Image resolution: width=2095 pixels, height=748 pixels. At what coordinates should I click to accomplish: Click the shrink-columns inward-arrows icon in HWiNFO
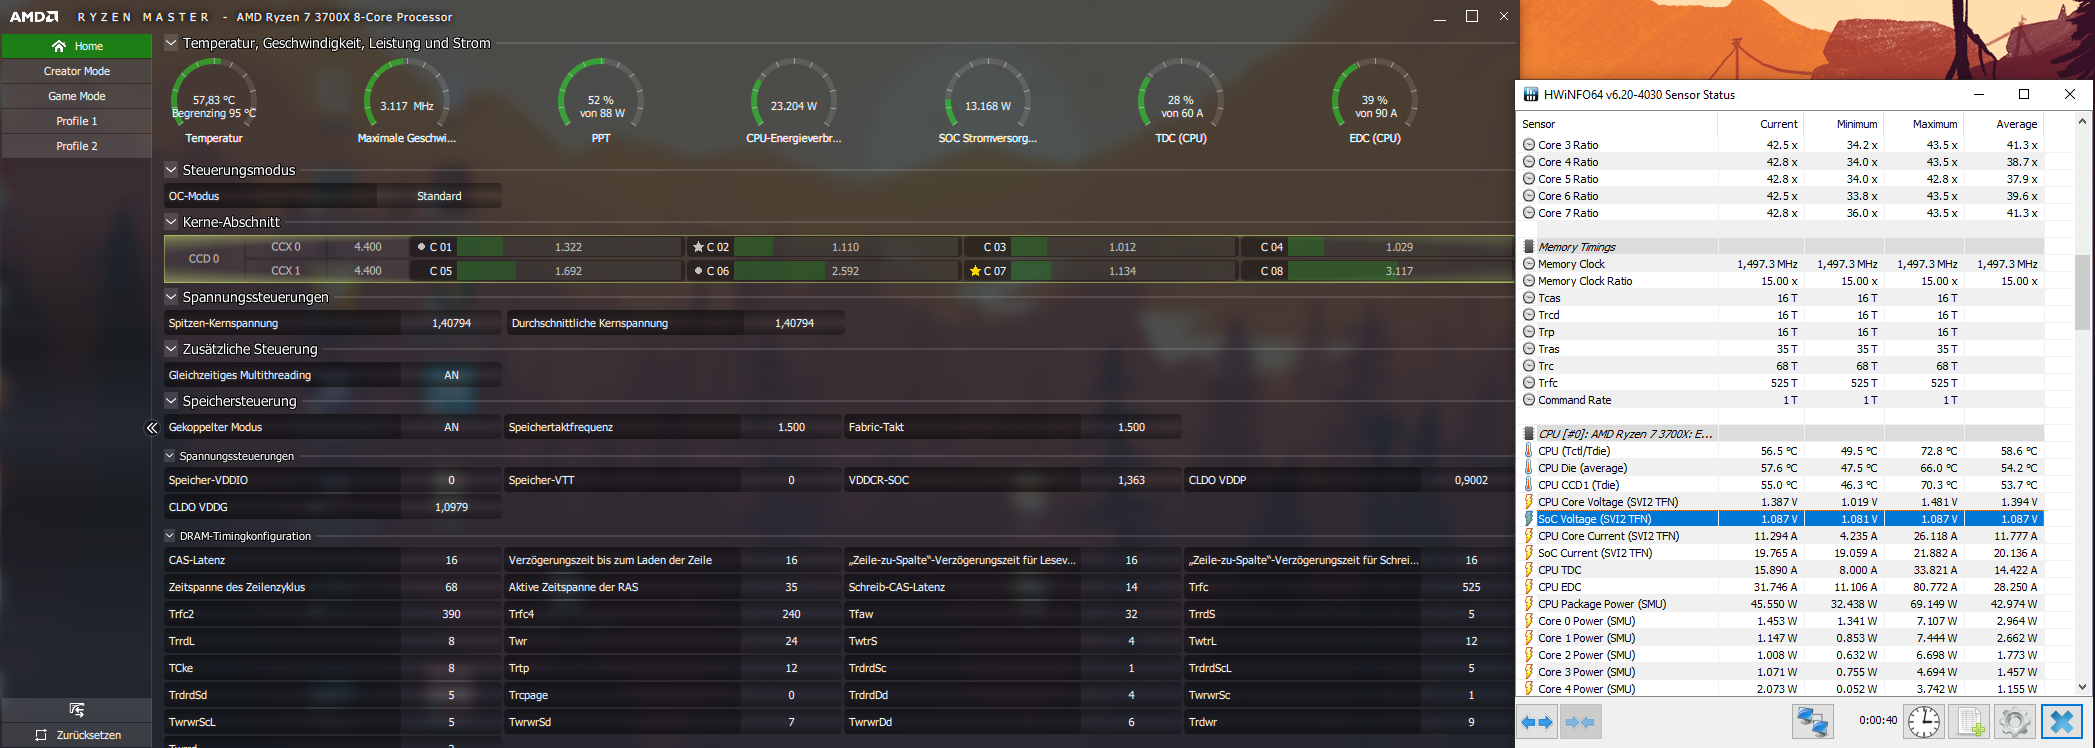[x=1579, y=722]
